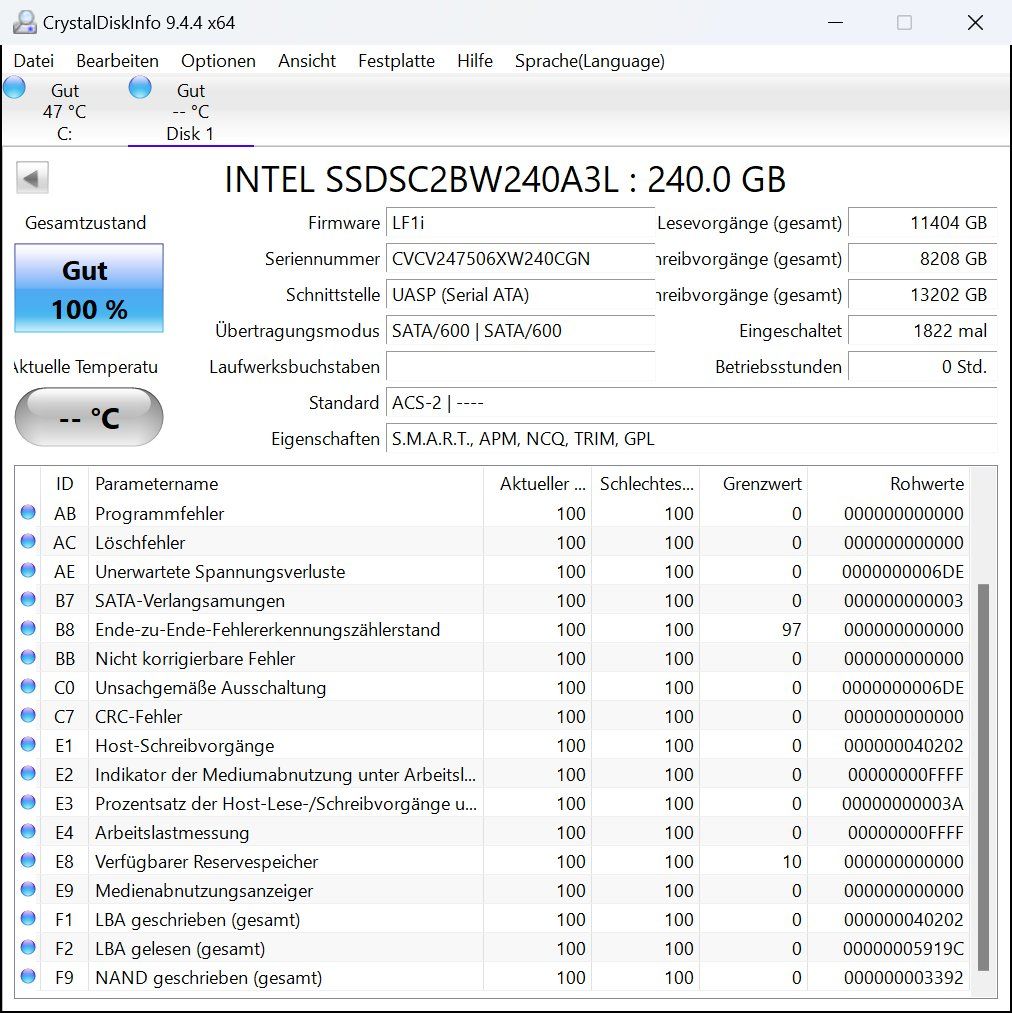1012x1013 pixels.
Task: Click status orb for Unerwartete Spannungsverluste row
Action: (x=28, y=570)
